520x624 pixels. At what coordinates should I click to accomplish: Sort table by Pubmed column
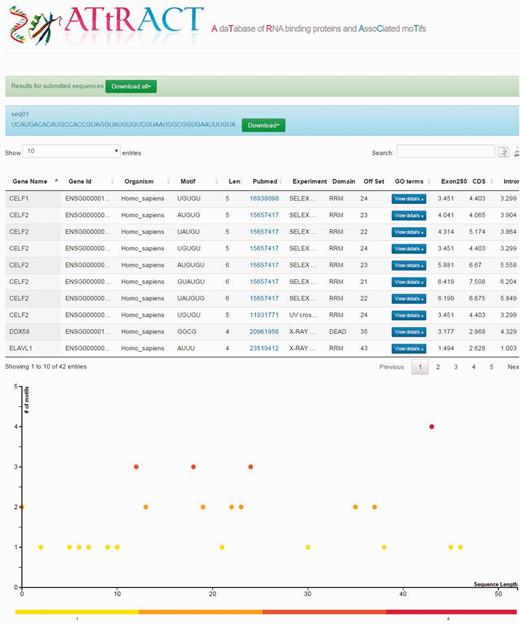coord(266,181)
